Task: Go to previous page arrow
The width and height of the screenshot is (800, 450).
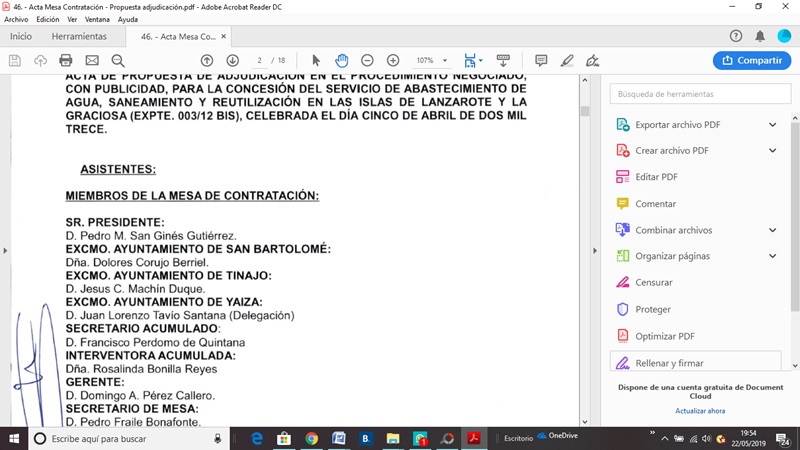Action: pyautogui.click(x=207, y=61)
